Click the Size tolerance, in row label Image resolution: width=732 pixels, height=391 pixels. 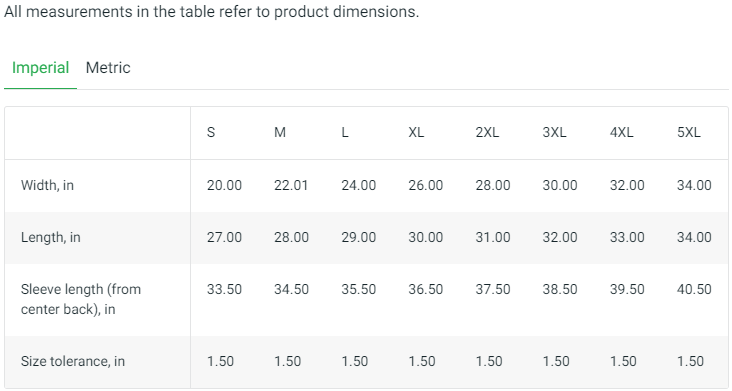[x=73, y=361]
